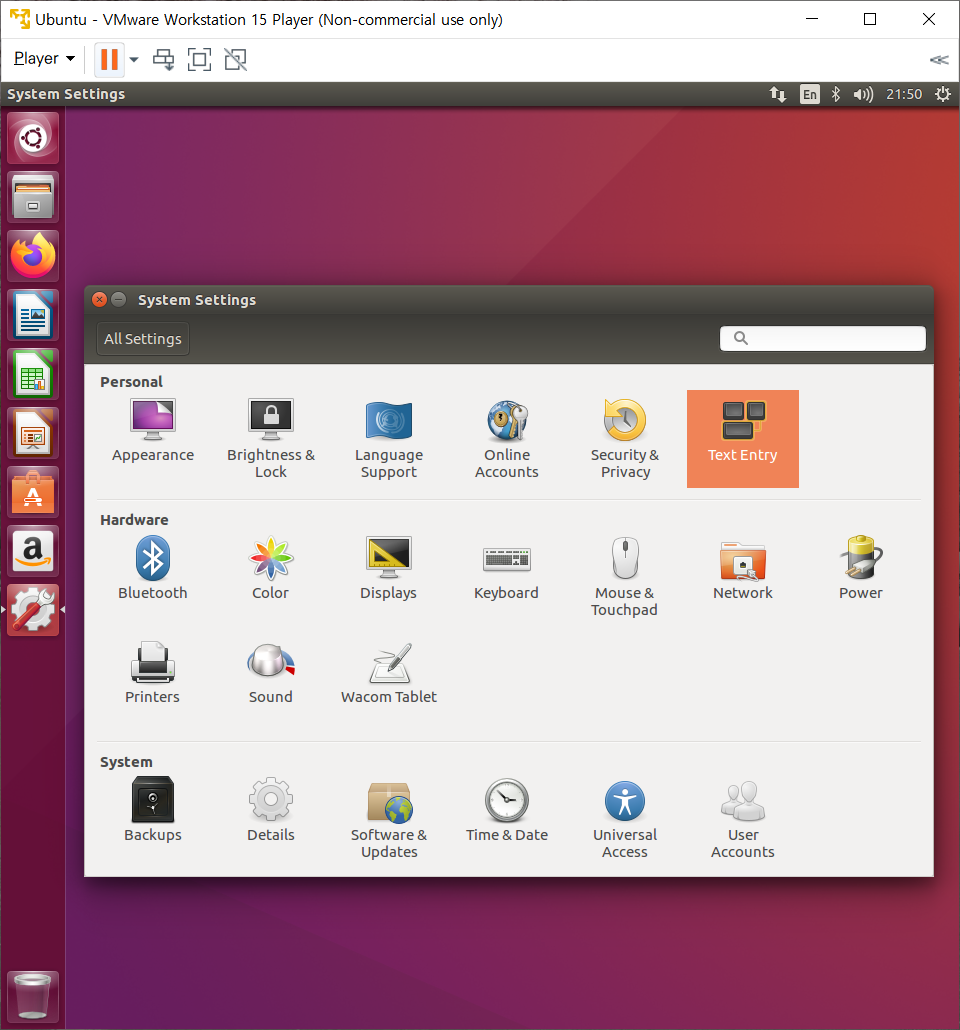This screenshot has width=960, height=1030.
Task: Focus the System Settings search field
Action: tap(823, 338)
